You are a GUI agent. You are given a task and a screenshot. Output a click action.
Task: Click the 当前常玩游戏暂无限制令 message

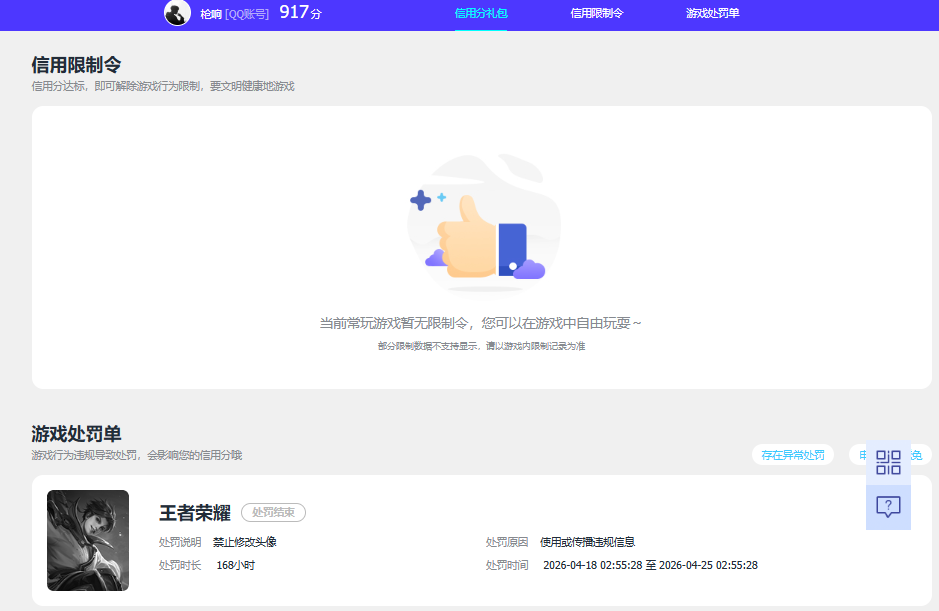(480, 323)
